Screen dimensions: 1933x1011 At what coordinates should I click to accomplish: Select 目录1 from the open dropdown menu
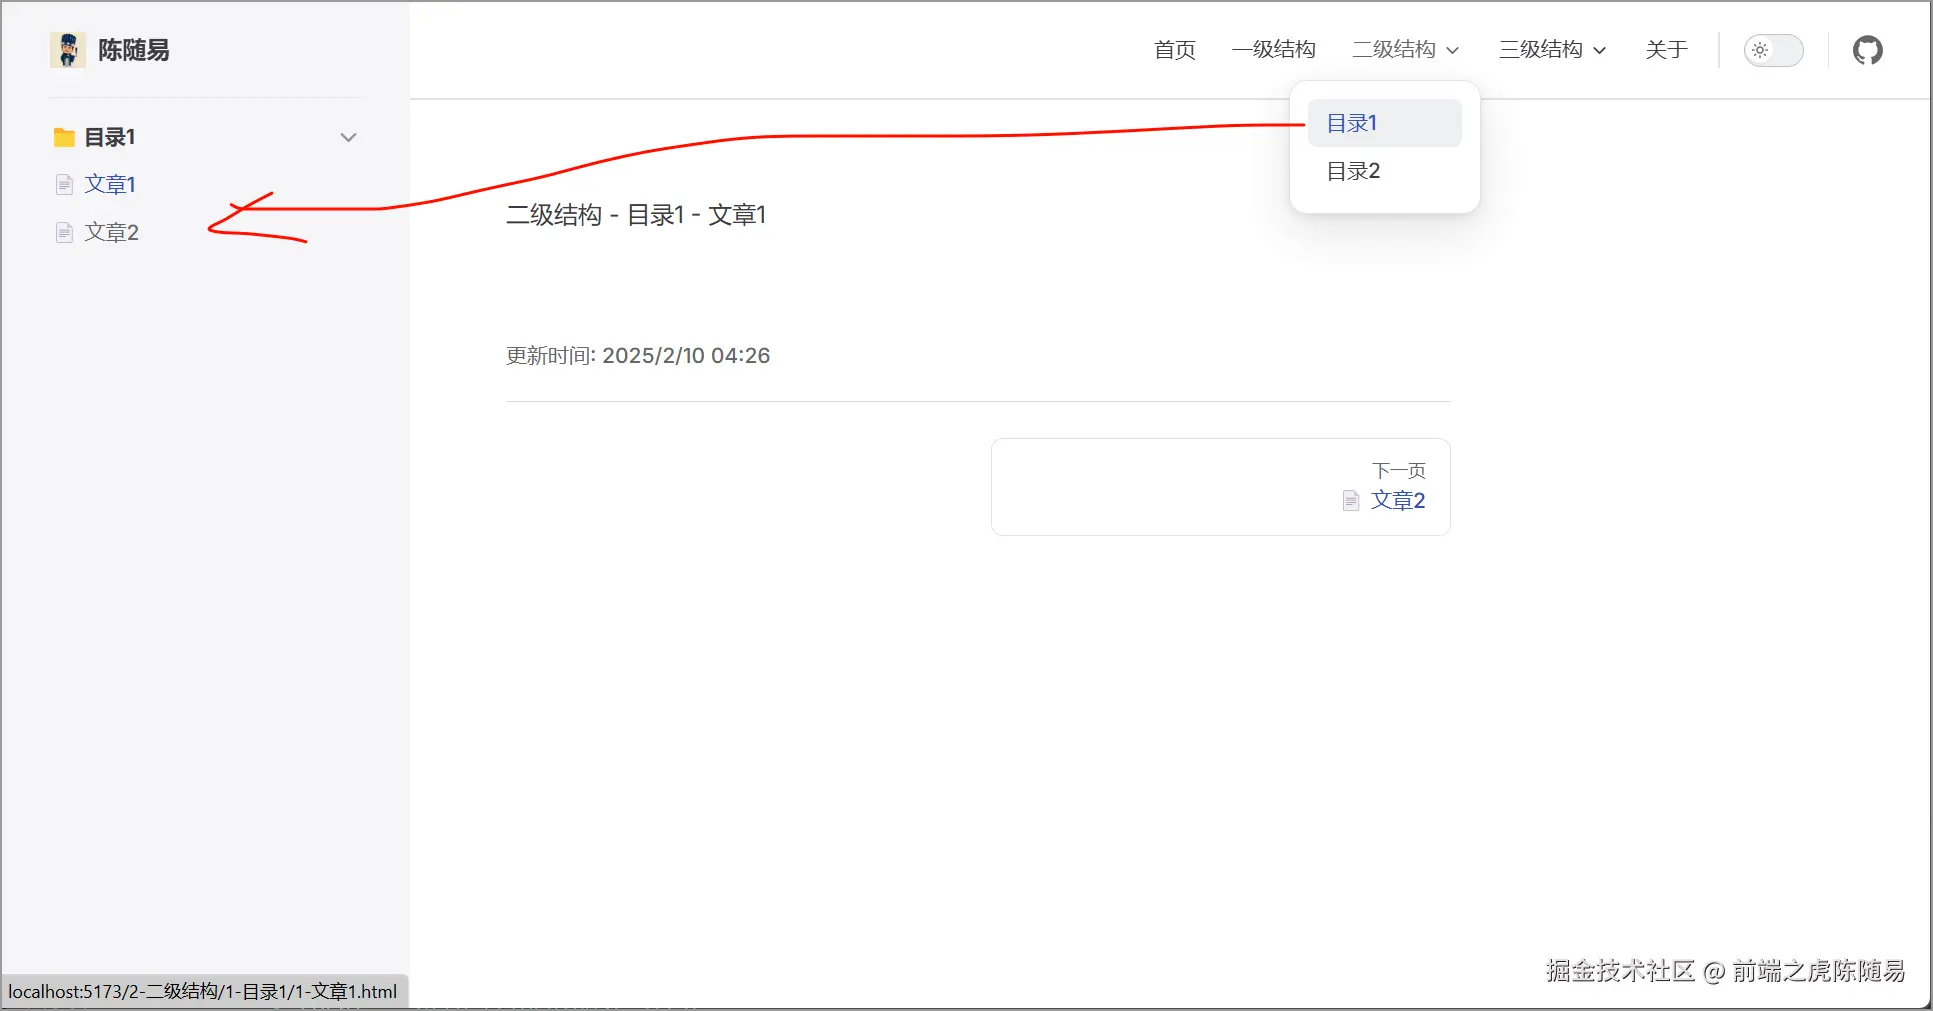(1352, 122)
